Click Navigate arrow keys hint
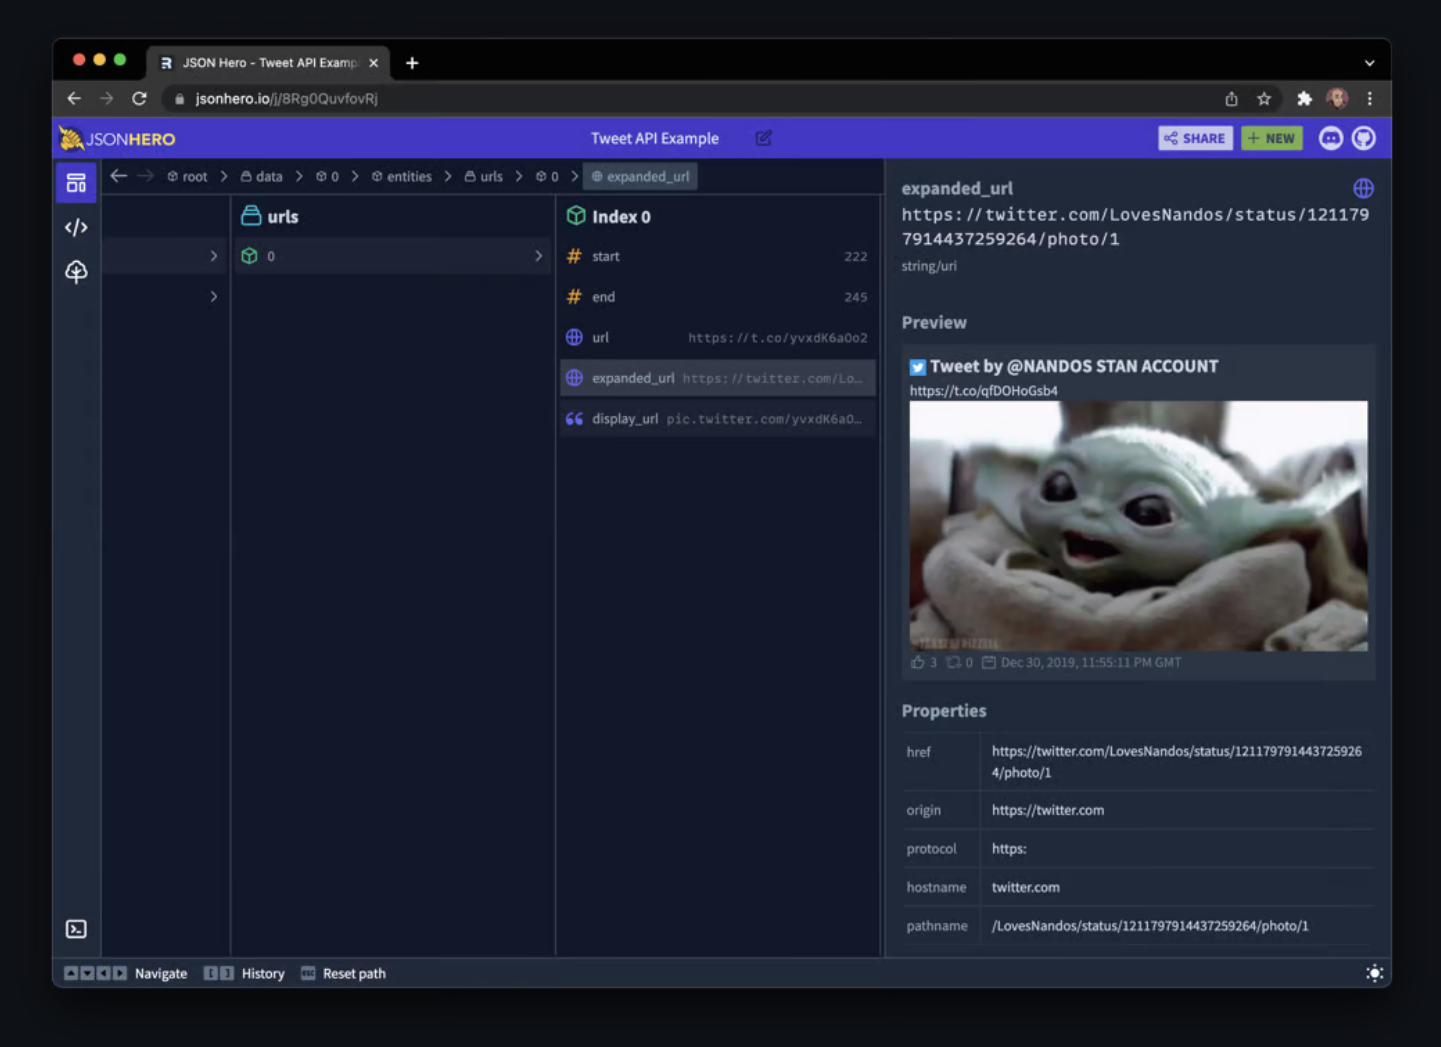 tap(126, 973)
